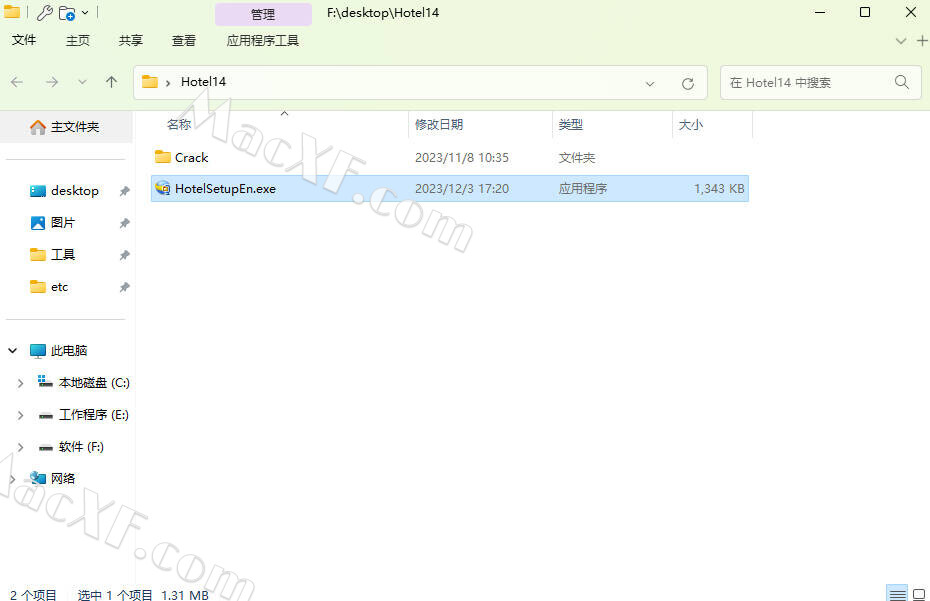
Task: Select the 管理 contextual tab
Action: pos(263,14)
